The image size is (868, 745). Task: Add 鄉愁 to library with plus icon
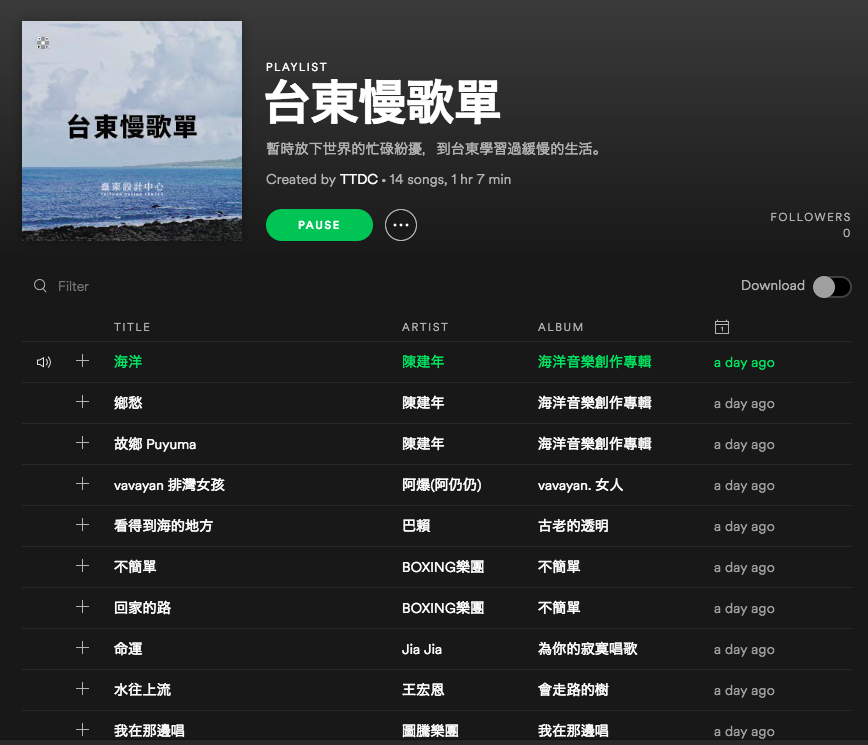pyautogui.click(x=82, y=402)
